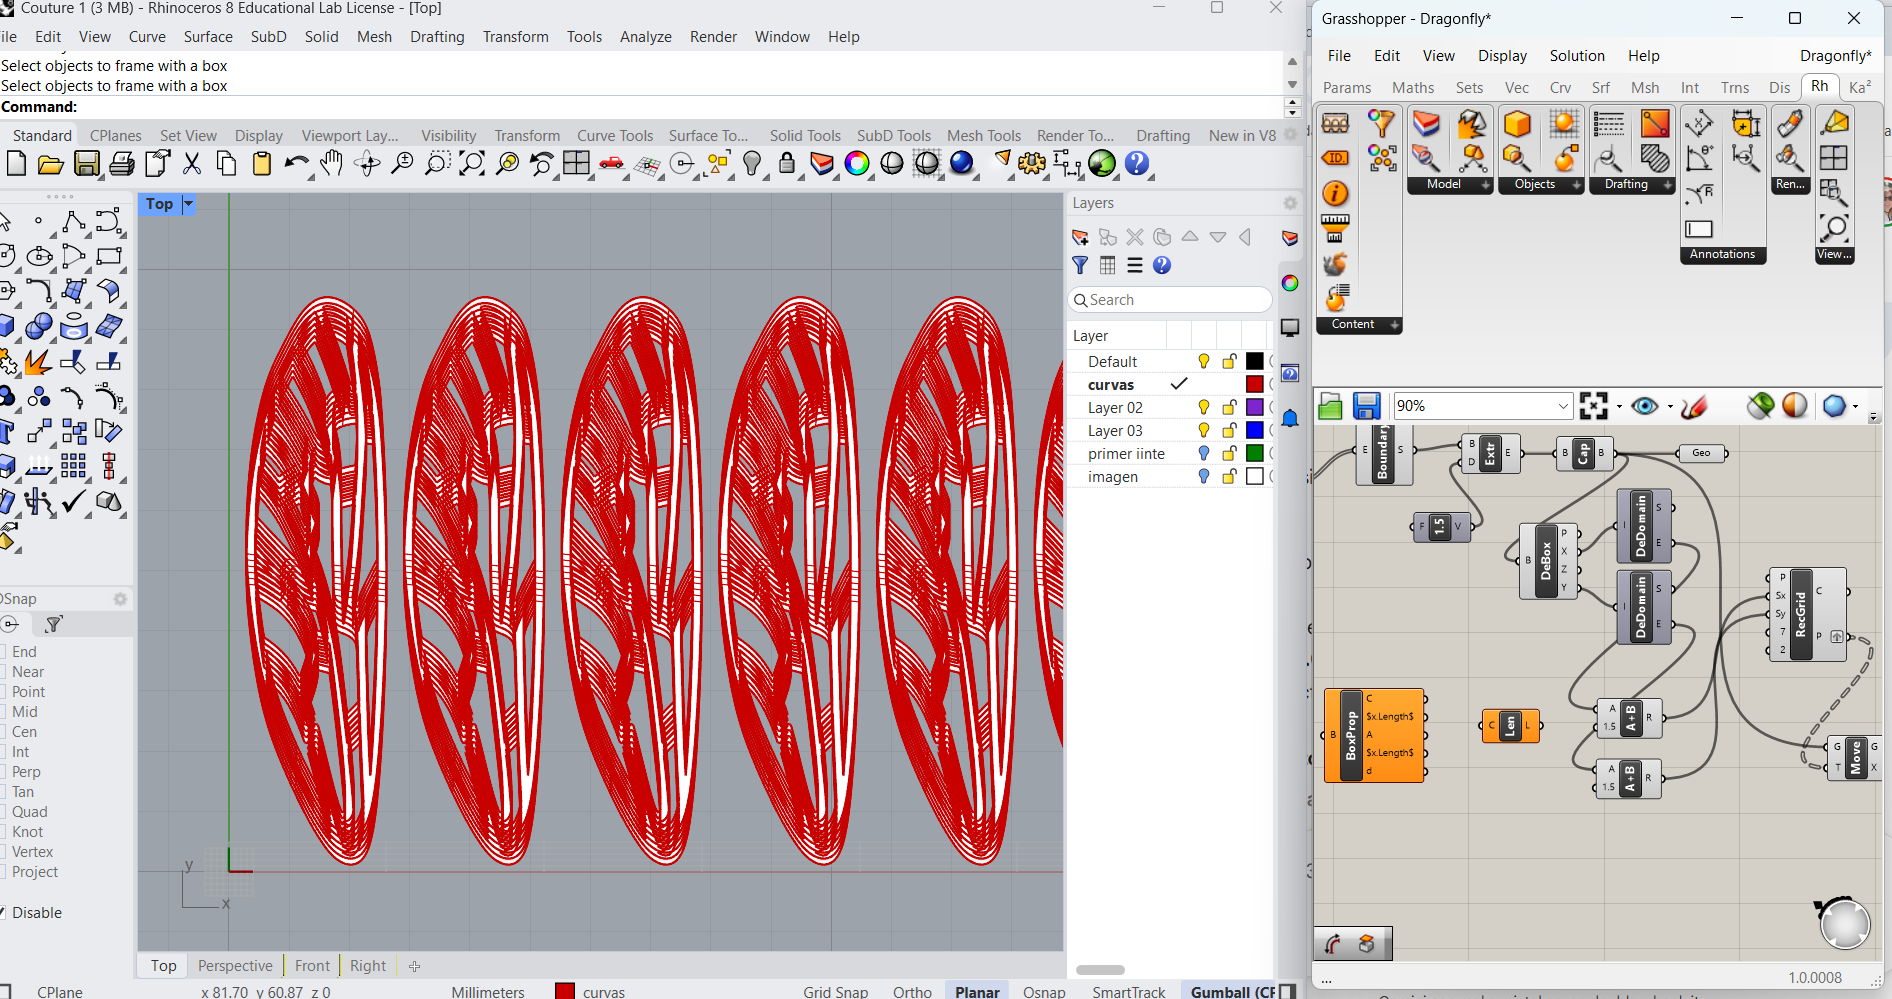The image size is (1892, 999).
Task: Click the Layers filter funnel icon
Action: 1080,265
